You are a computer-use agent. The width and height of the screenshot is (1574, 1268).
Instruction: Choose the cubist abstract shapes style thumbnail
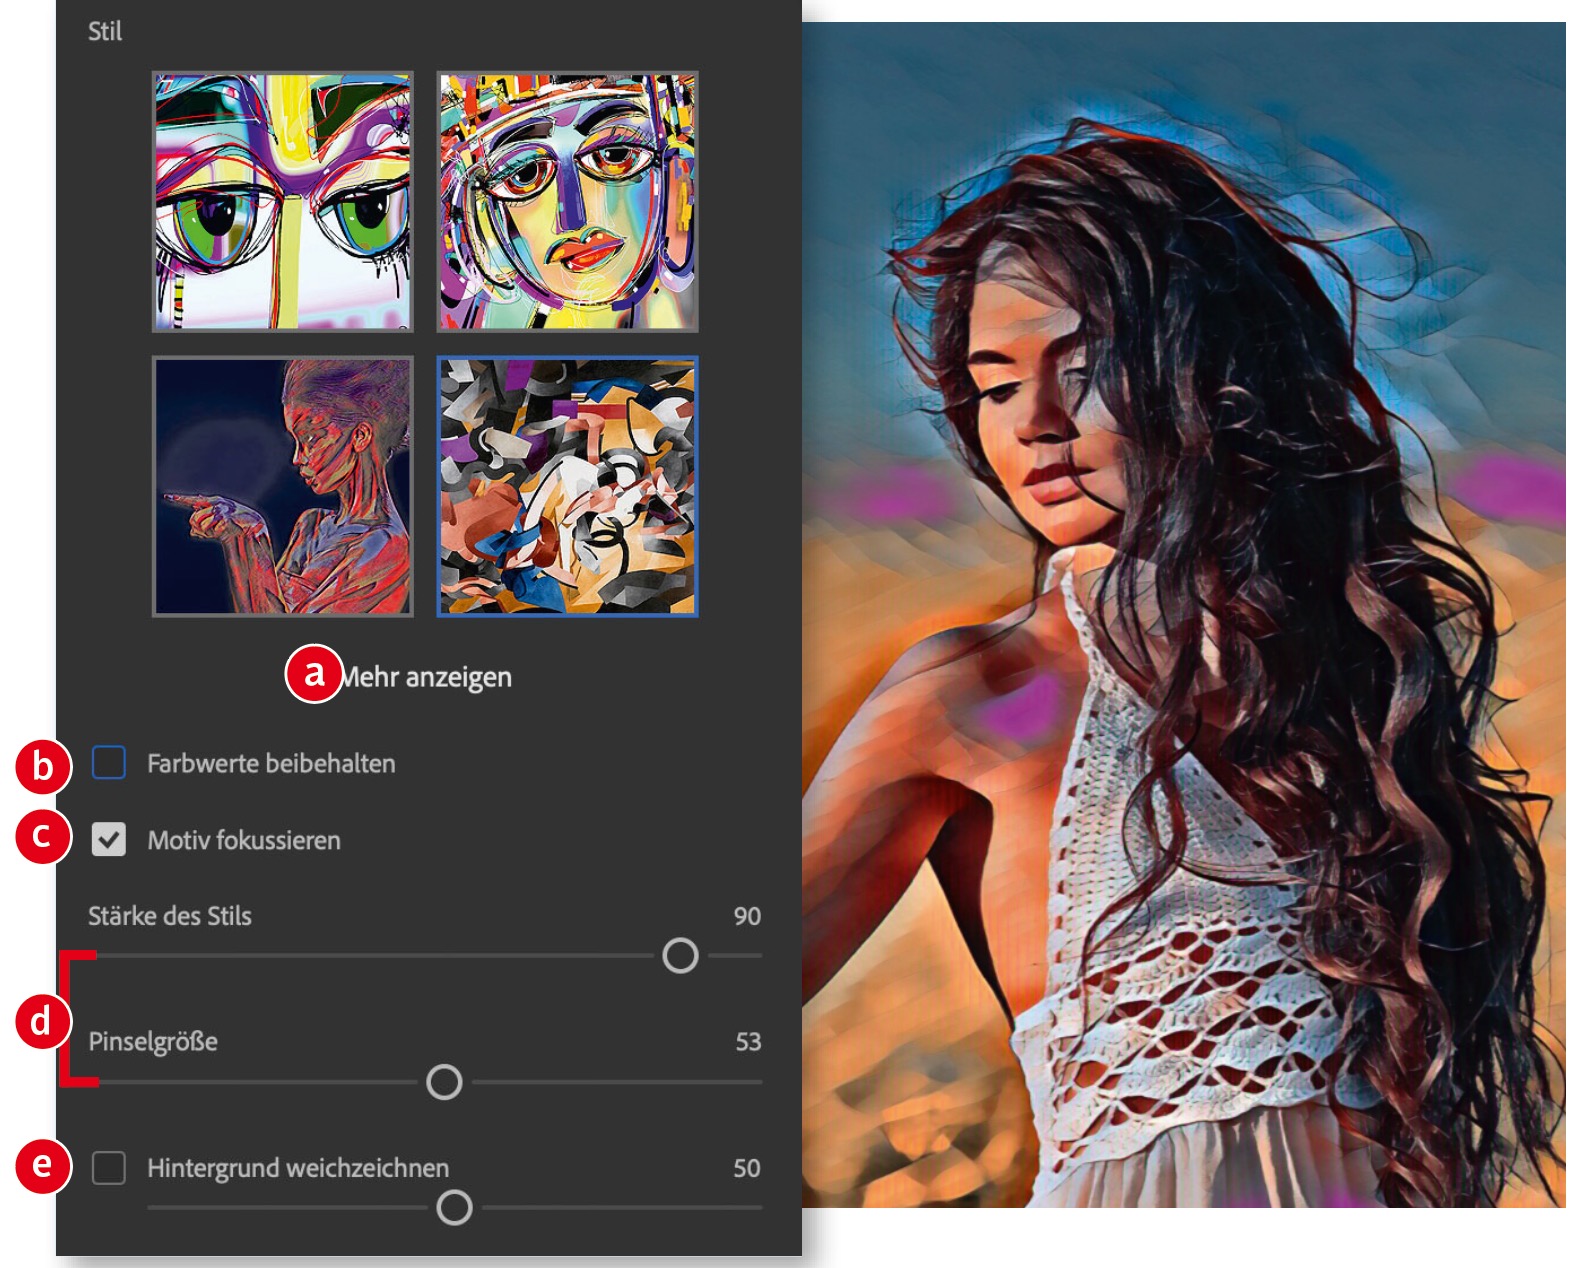point(567,486)
